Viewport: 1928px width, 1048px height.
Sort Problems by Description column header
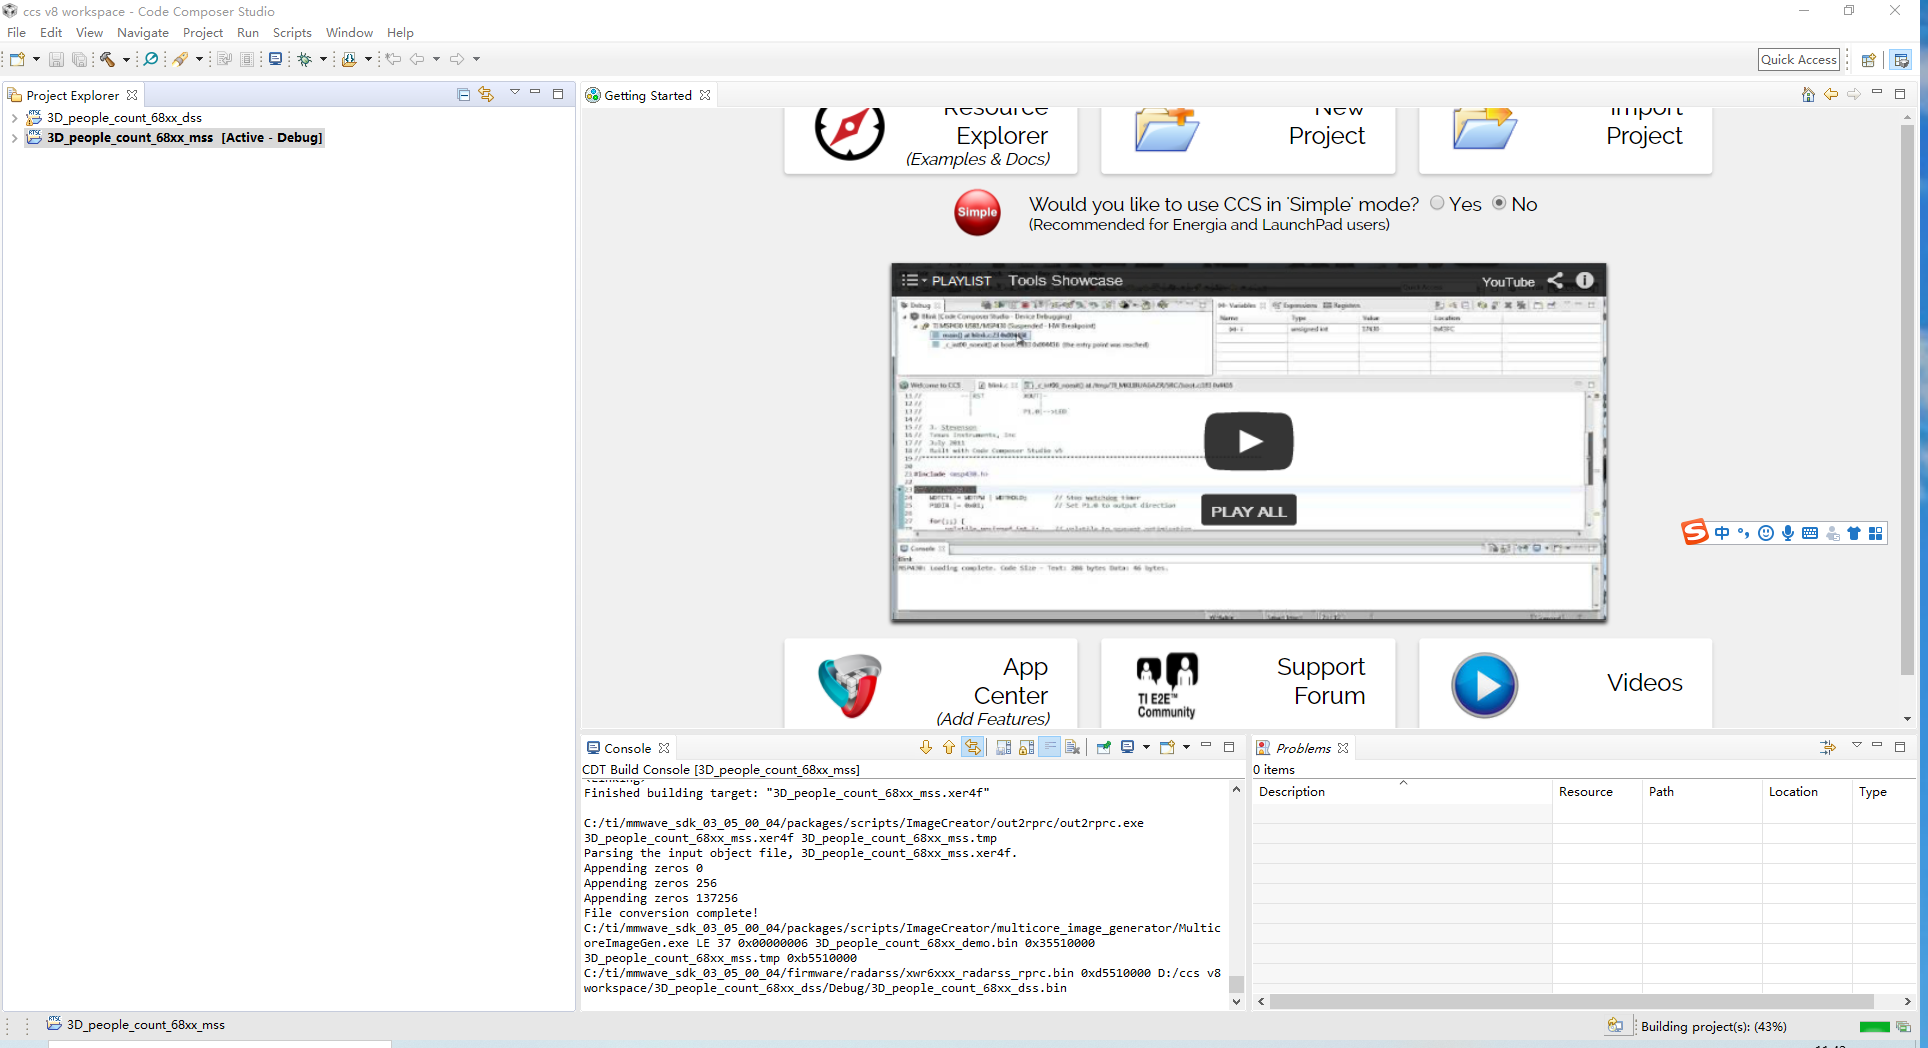coord(1402,792)
